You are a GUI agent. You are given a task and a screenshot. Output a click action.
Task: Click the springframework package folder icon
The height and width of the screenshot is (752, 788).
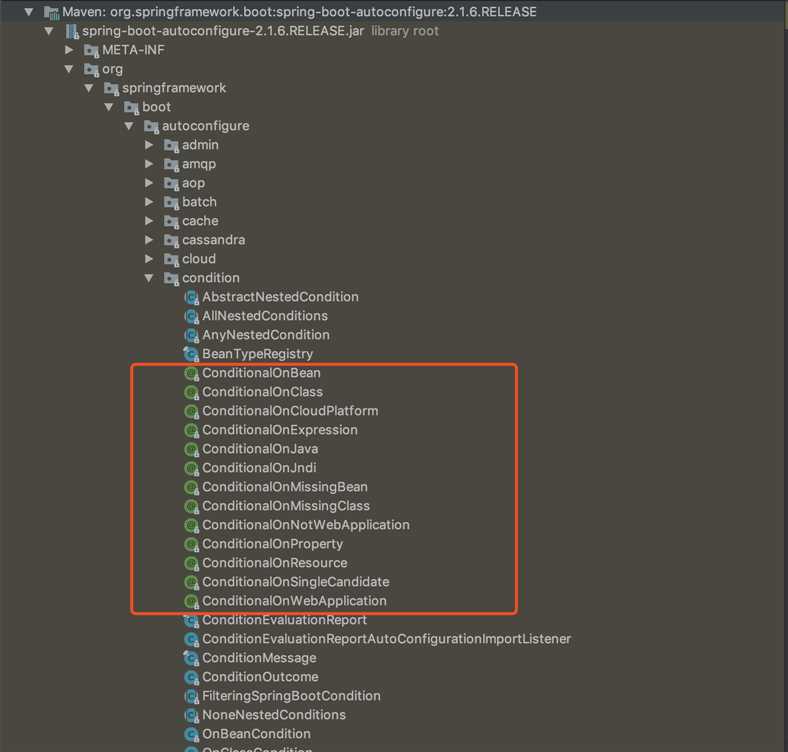[112, 88]
